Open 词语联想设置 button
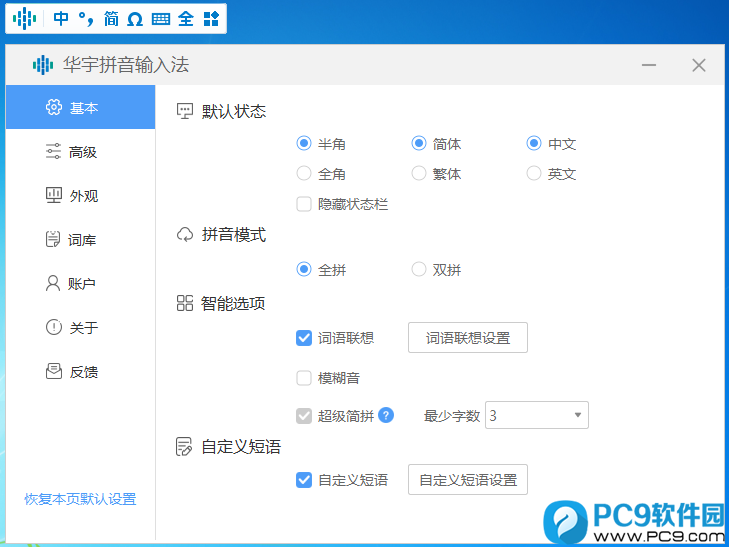The height and width of the screenshot is (547, 729). pyautogui.click(x=468, y=337)
